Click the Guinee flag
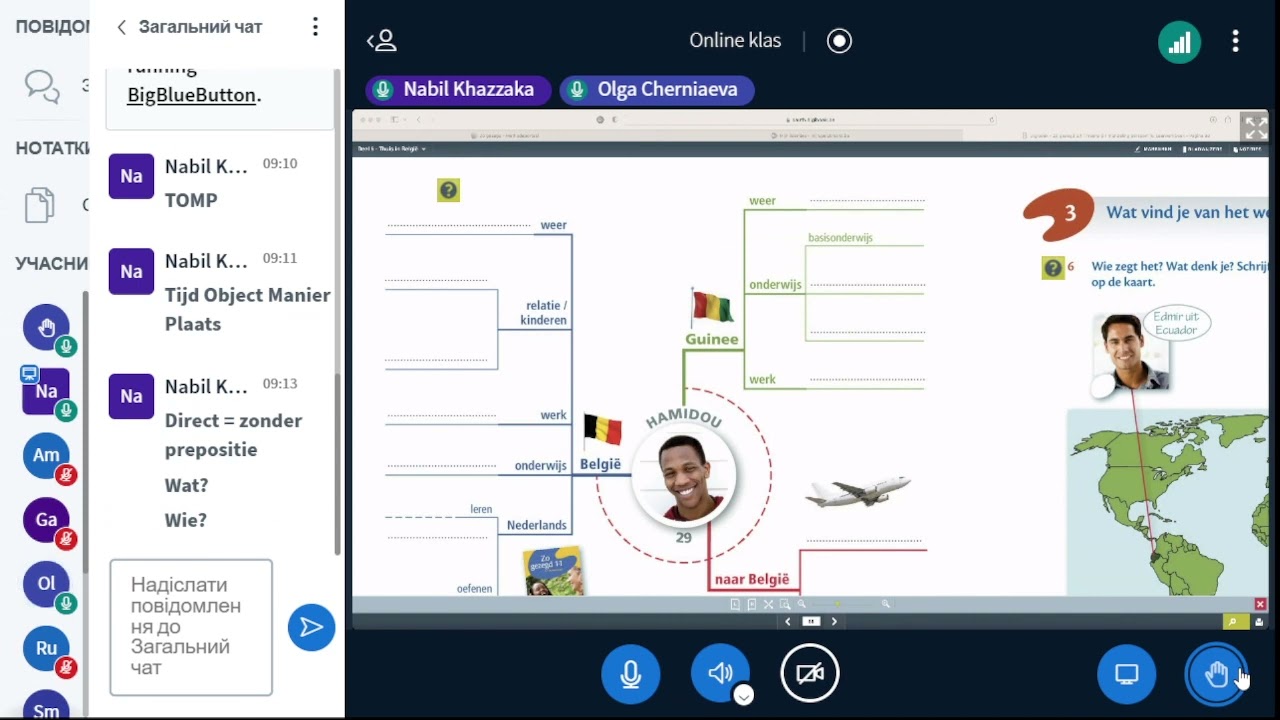Screen dimensions: 1280x720 [x=712, y=306]
